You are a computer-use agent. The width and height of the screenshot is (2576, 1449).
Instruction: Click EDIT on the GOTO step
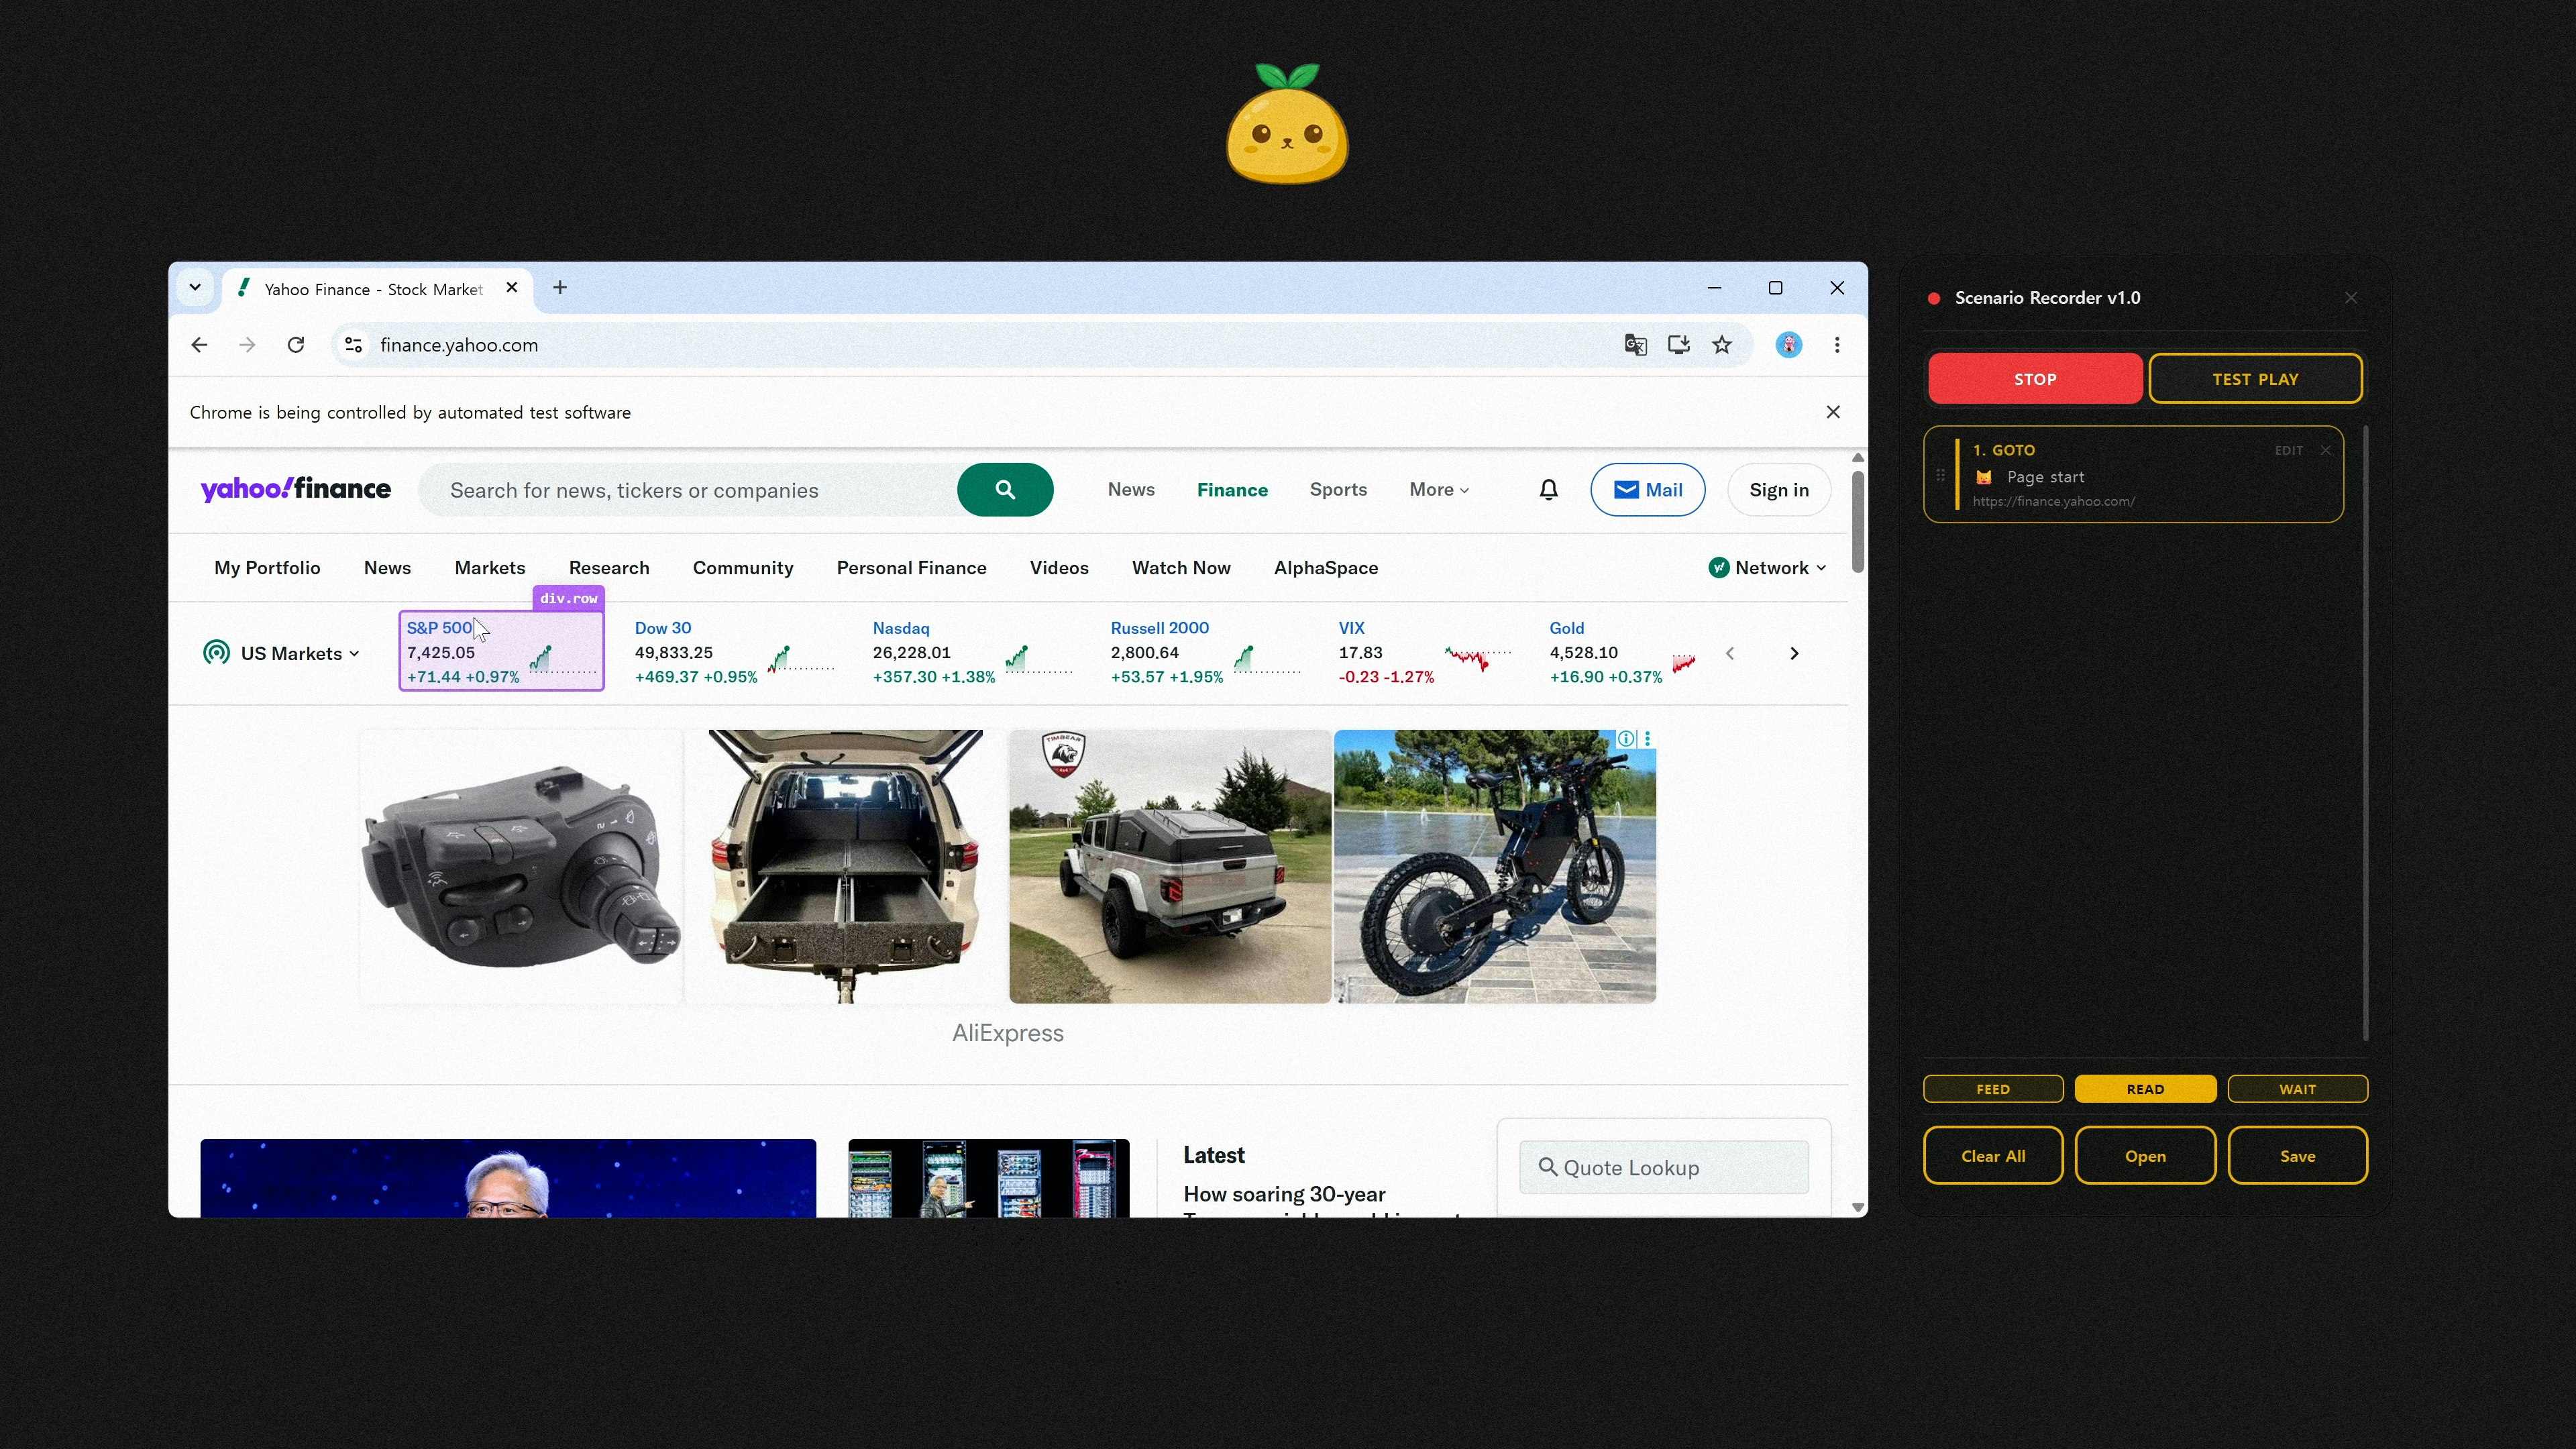pyautogui.click(x=2288, y=451)
